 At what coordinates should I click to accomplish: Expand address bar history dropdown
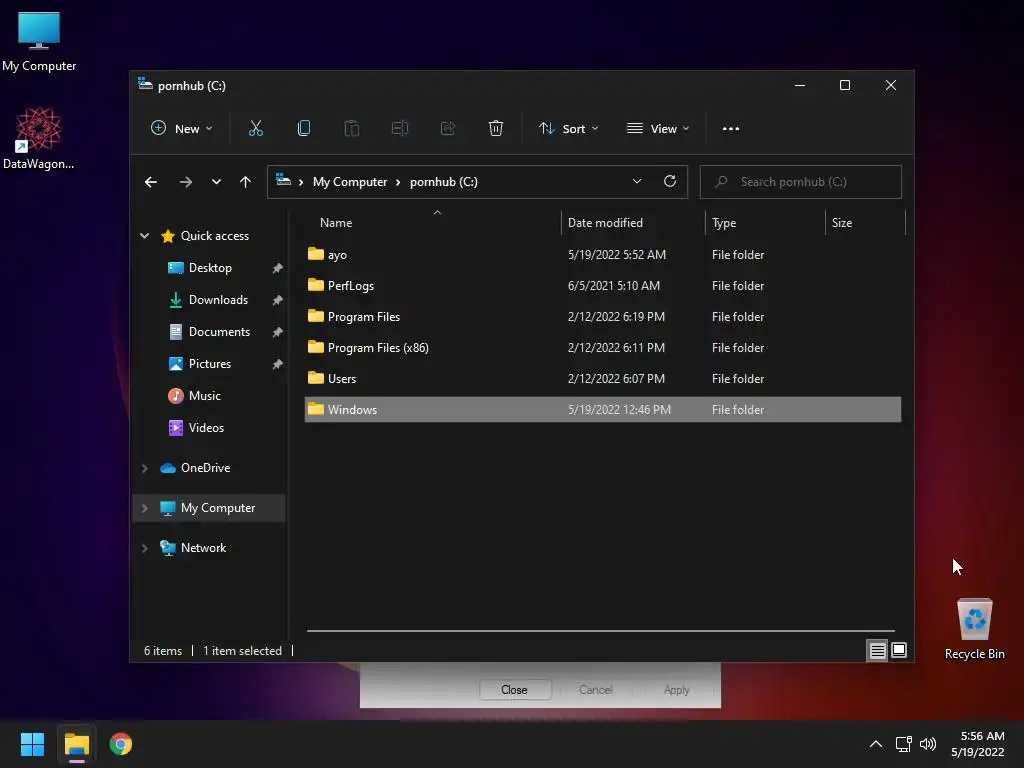pyautogui.click(x=637, y=182)
